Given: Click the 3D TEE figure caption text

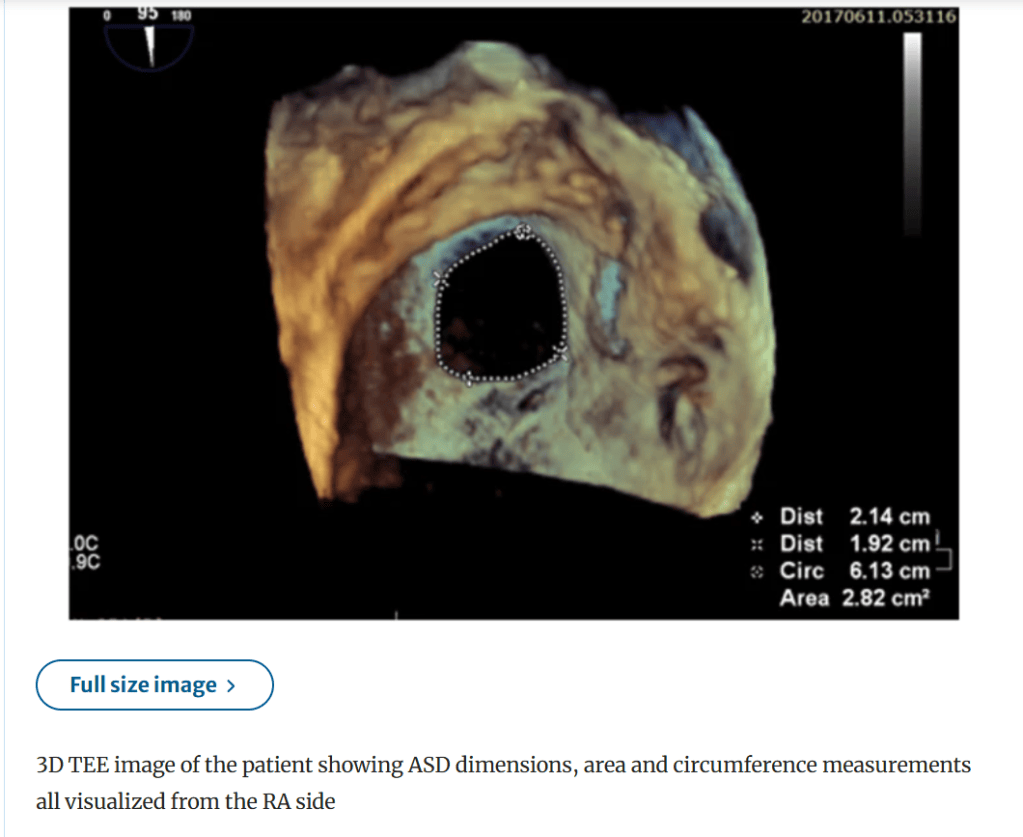Looking at the screenshot, I should click(x=503, y=782).
